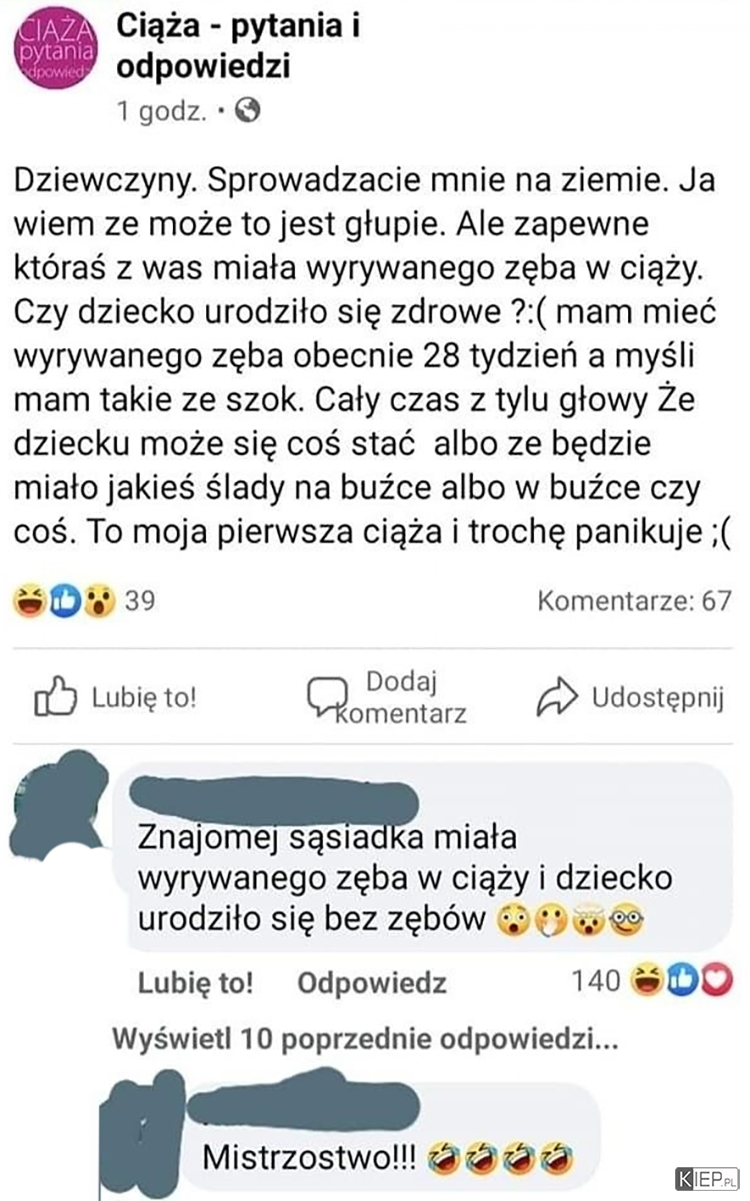The width and height of the screenshot is (750, 1201).
Task: Share the post with Udostępnij
Action: coord(630,698)
